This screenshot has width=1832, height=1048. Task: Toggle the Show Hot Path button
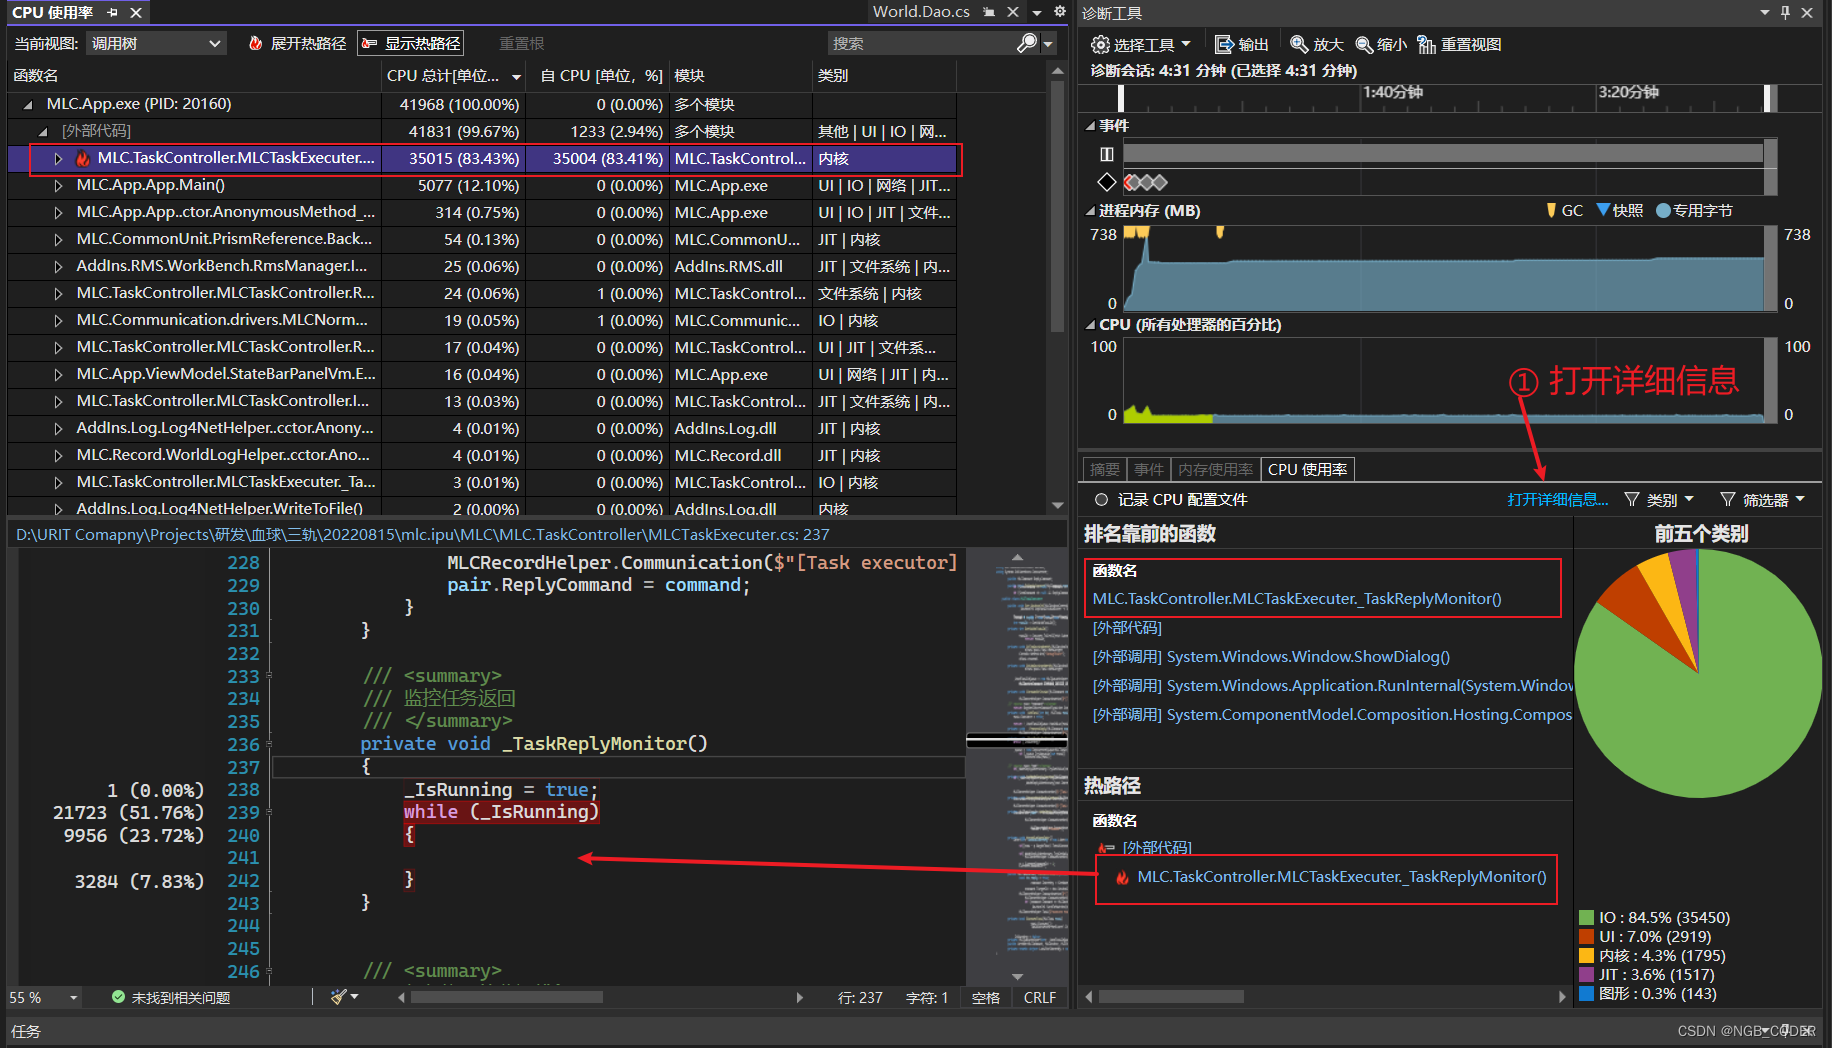click(411, 44)
